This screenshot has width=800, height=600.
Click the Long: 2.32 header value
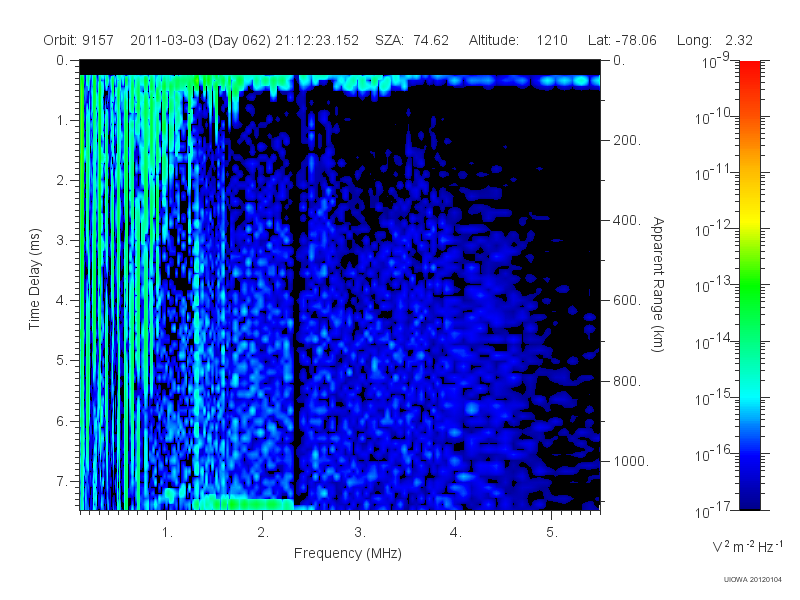click(x=715, y=41)
